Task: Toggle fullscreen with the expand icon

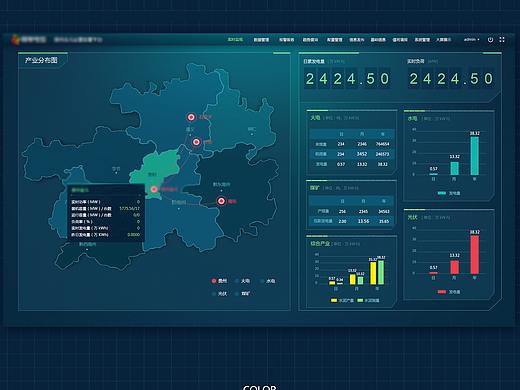Action: pos(502,40)
